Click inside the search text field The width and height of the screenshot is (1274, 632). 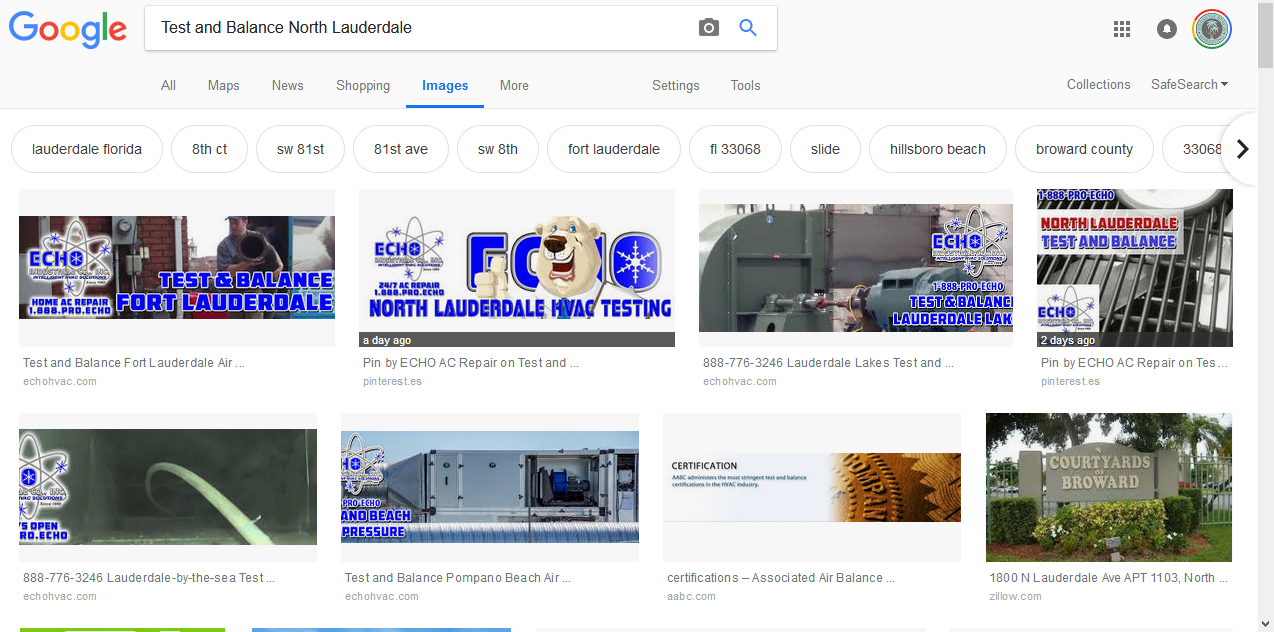coord(420,28)
